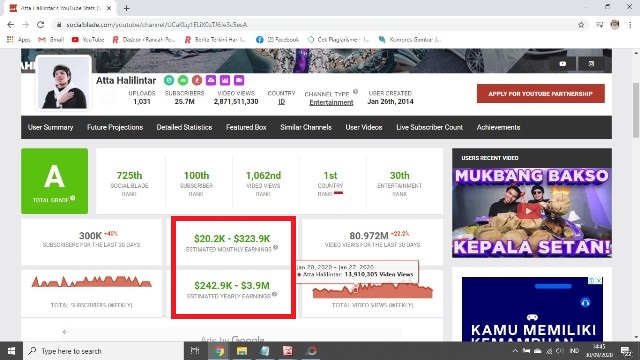This screenshot has width=640, height=360.
Task: Open the Similar Channels tab
Action: (x=306, y=127)
